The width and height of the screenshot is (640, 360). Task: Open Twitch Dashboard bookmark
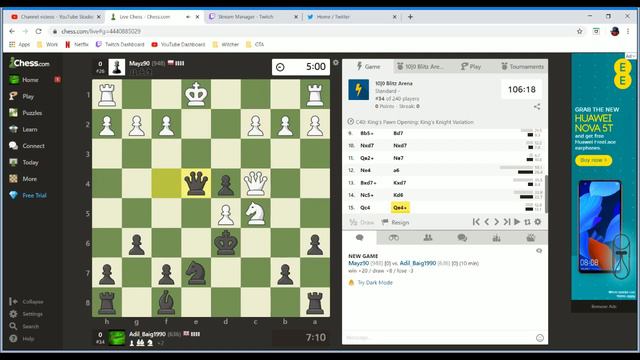120,44
